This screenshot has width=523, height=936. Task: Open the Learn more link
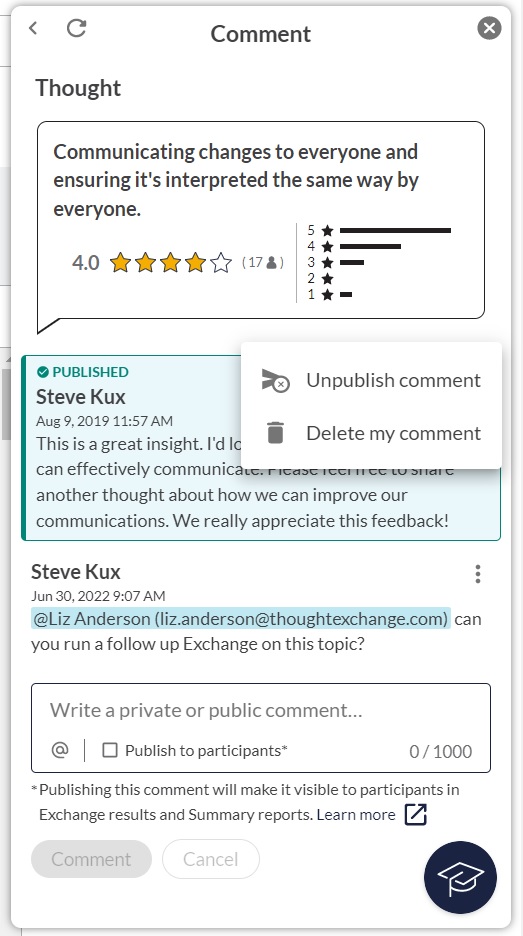356,815
